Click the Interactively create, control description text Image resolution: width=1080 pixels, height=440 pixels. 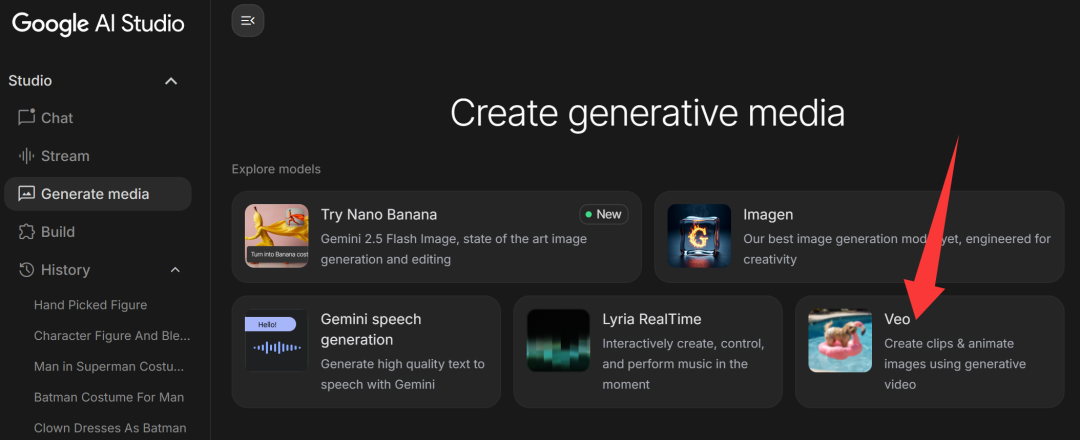[x=683, y=364]
